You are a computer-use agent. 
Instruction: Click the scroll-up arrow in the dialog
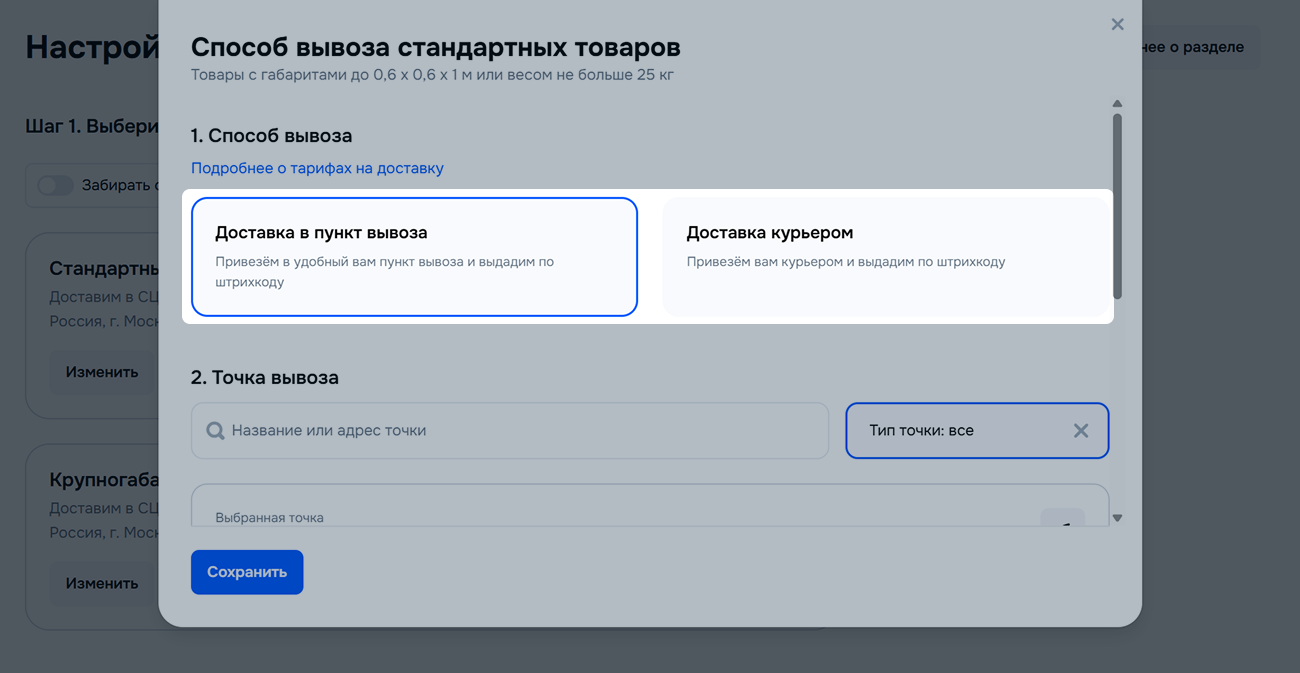(1117, 104)
